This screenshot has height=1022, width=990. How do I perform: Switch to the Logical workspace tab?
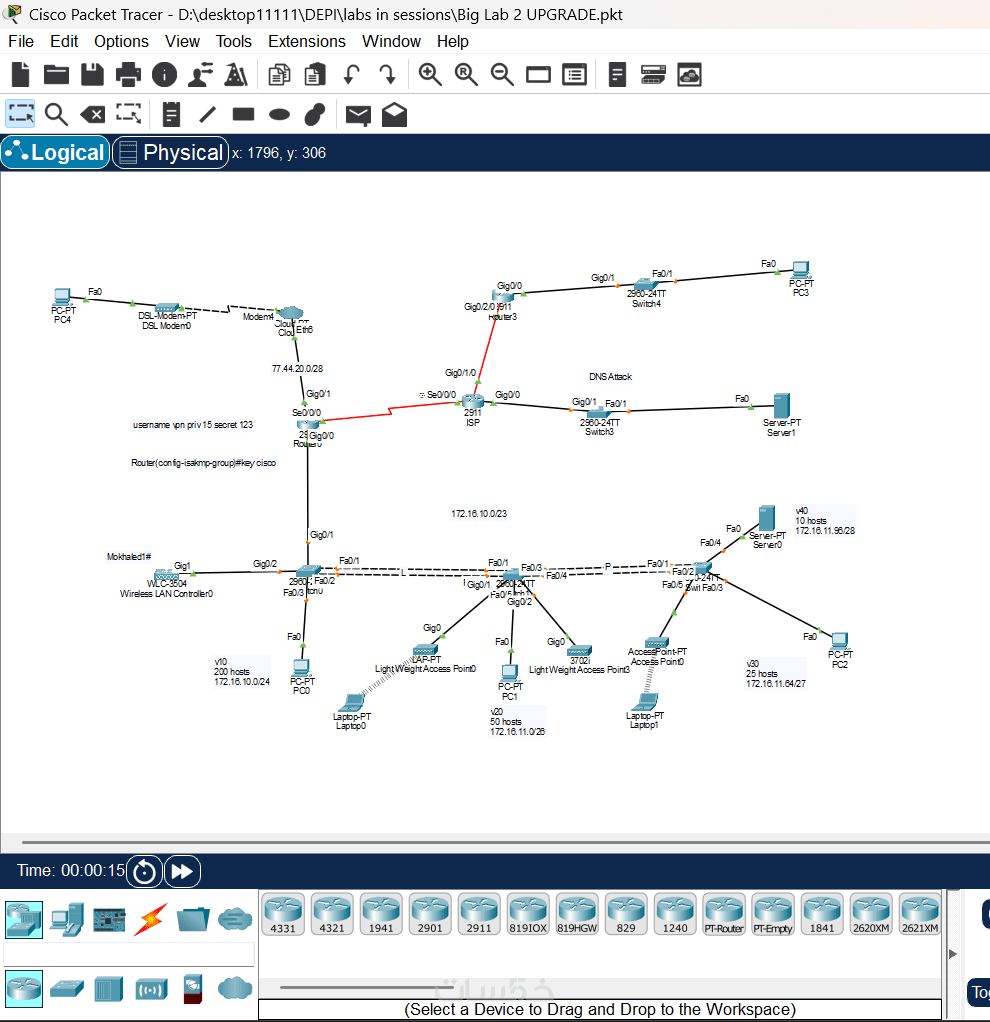click(55, 153)
